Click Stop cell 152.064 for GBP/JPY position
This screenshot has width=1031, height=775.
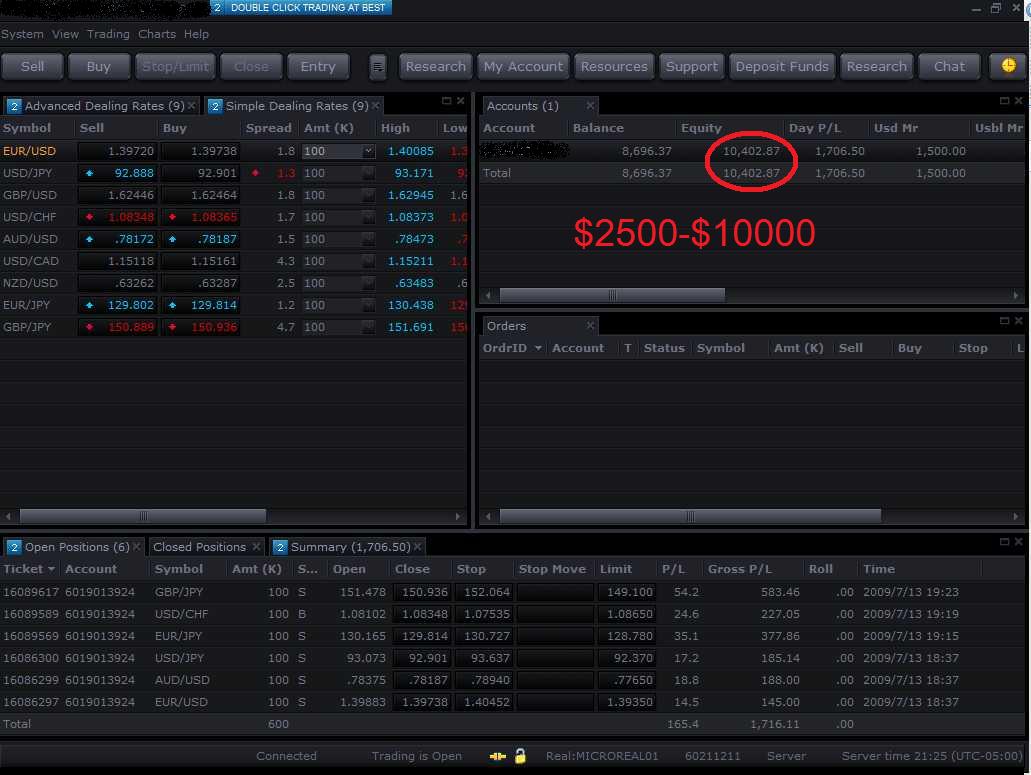486,592
